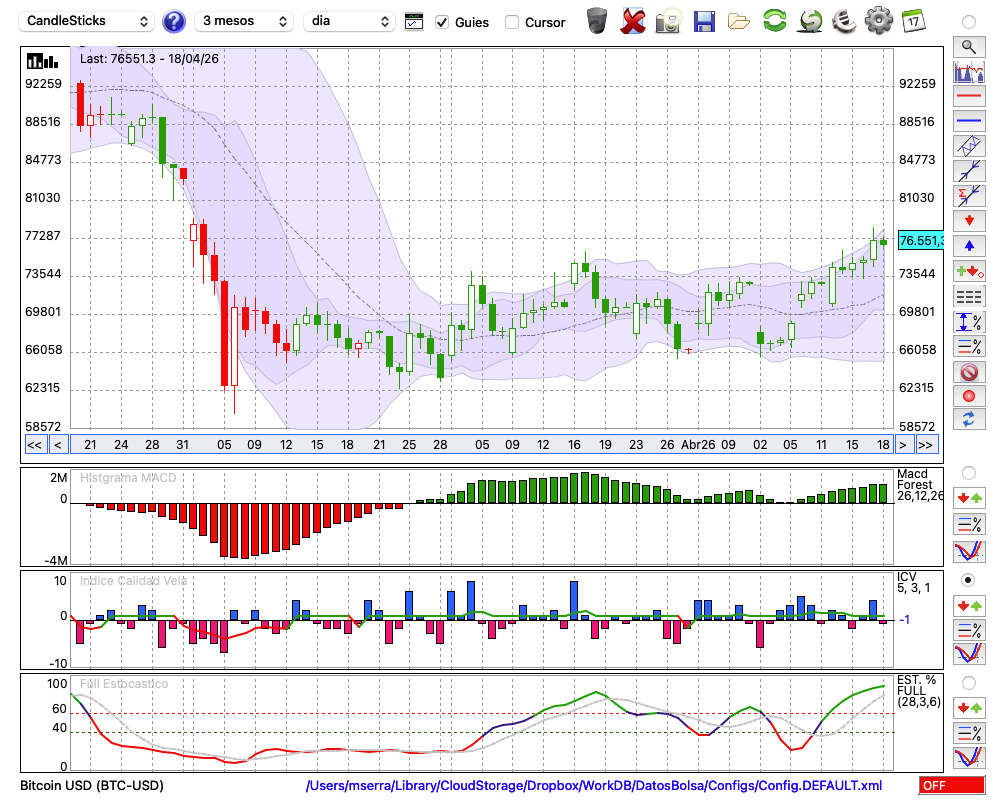This screenshot has width=1000, height=800.
Task: Click the >> fast forward navigation button
Action: coord(926,445)
